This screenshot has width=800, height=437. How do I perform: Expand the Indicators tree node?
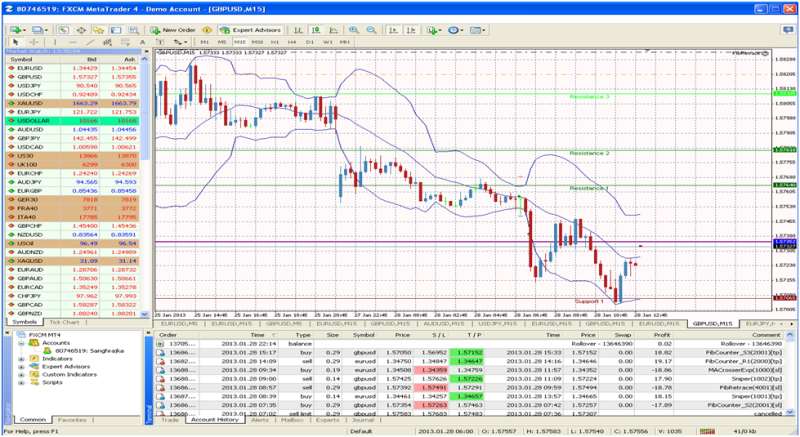[x=21, y=359]
